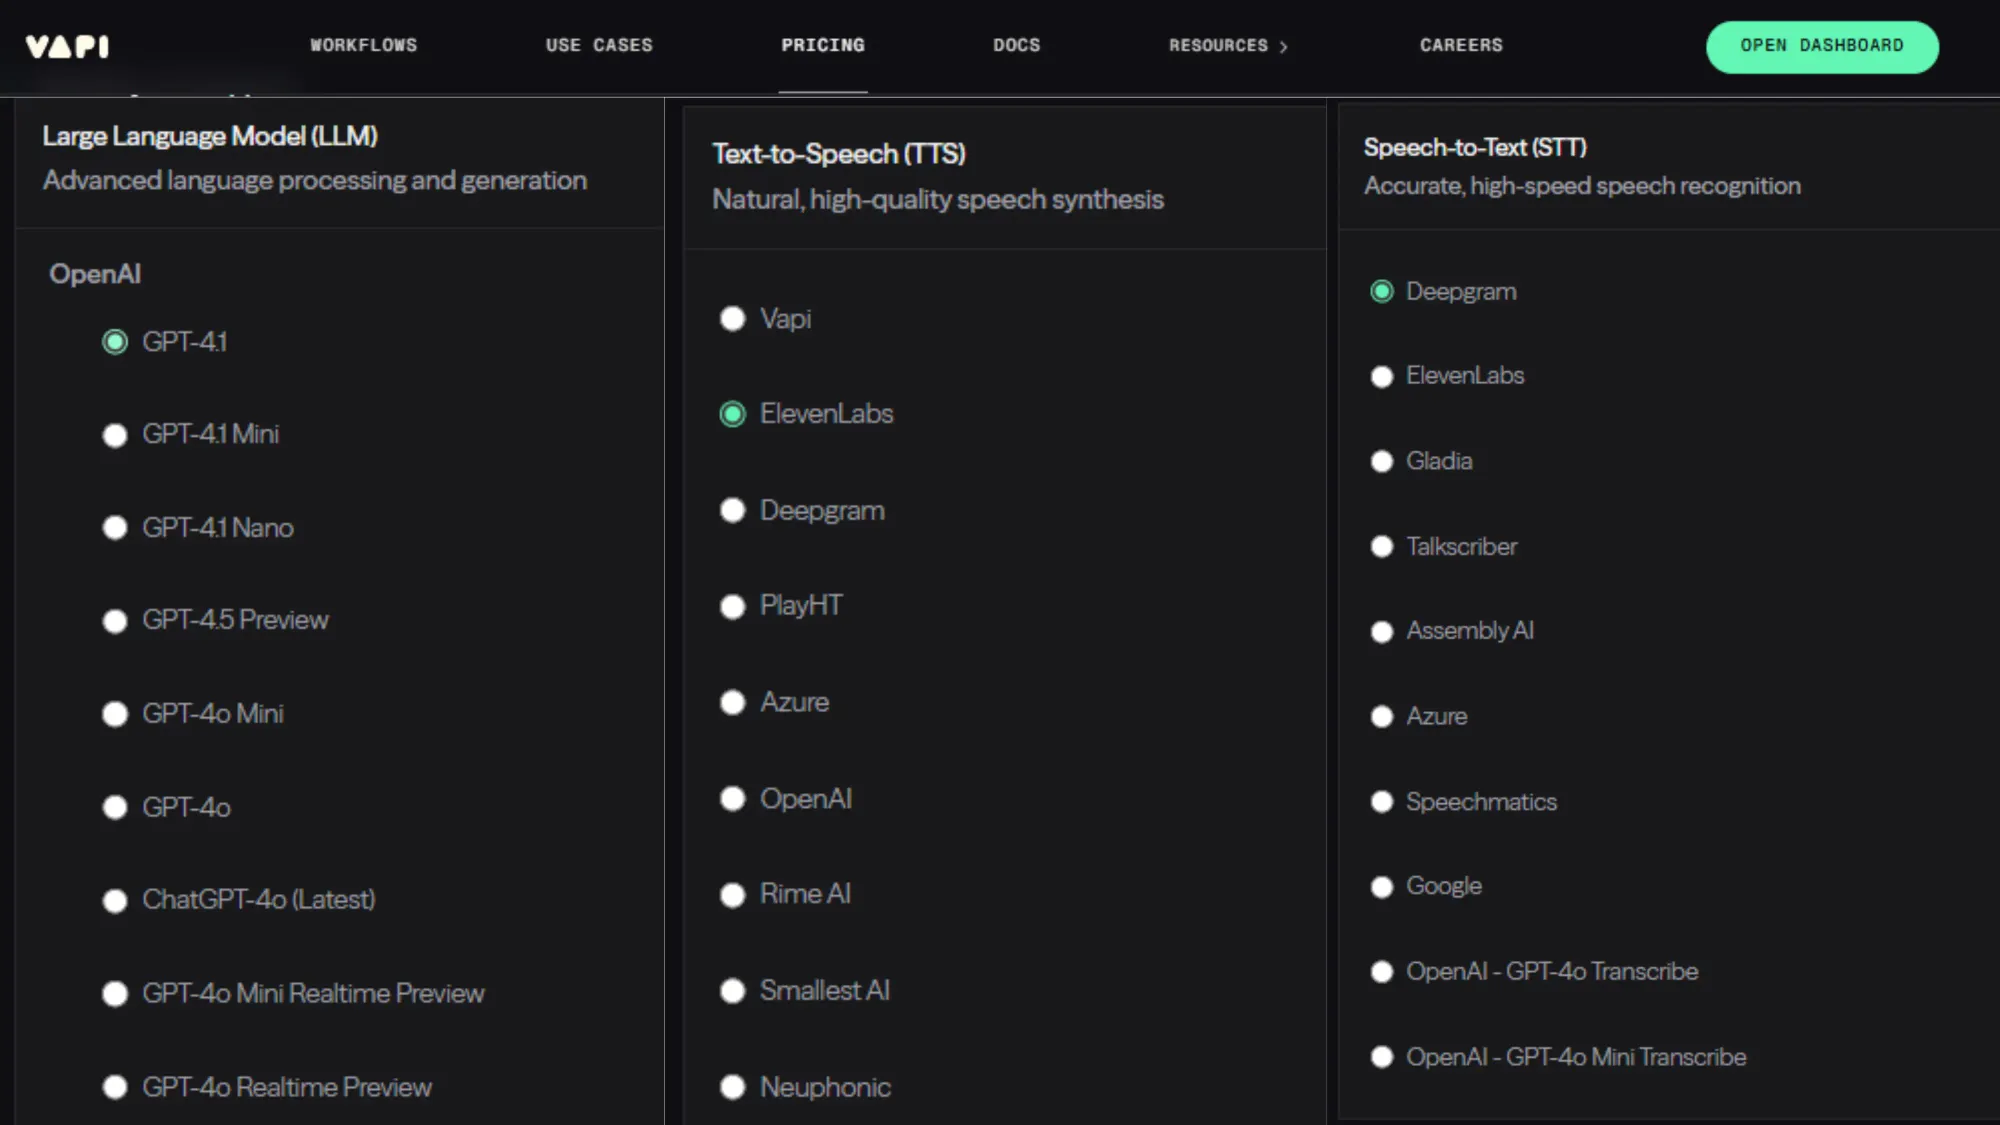Select Neuphonic under Text-to-Speech
The height and width of the screenshot is (1125, 2000).
[733, 1087]
